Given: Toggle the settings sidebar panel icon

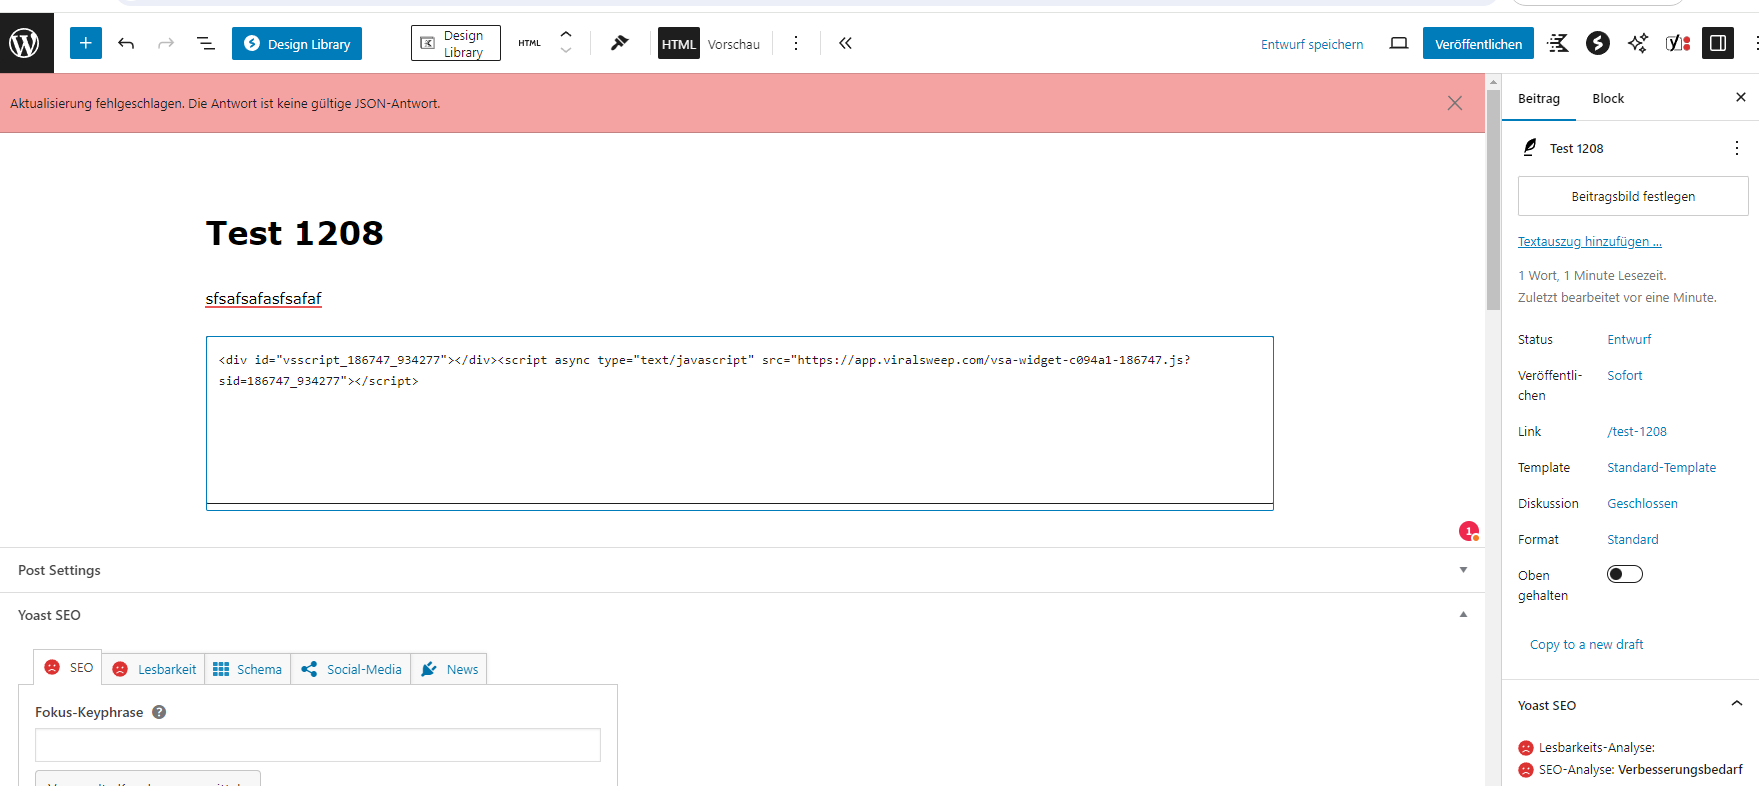Looking at the screenshot, I should click(1718, 43).
